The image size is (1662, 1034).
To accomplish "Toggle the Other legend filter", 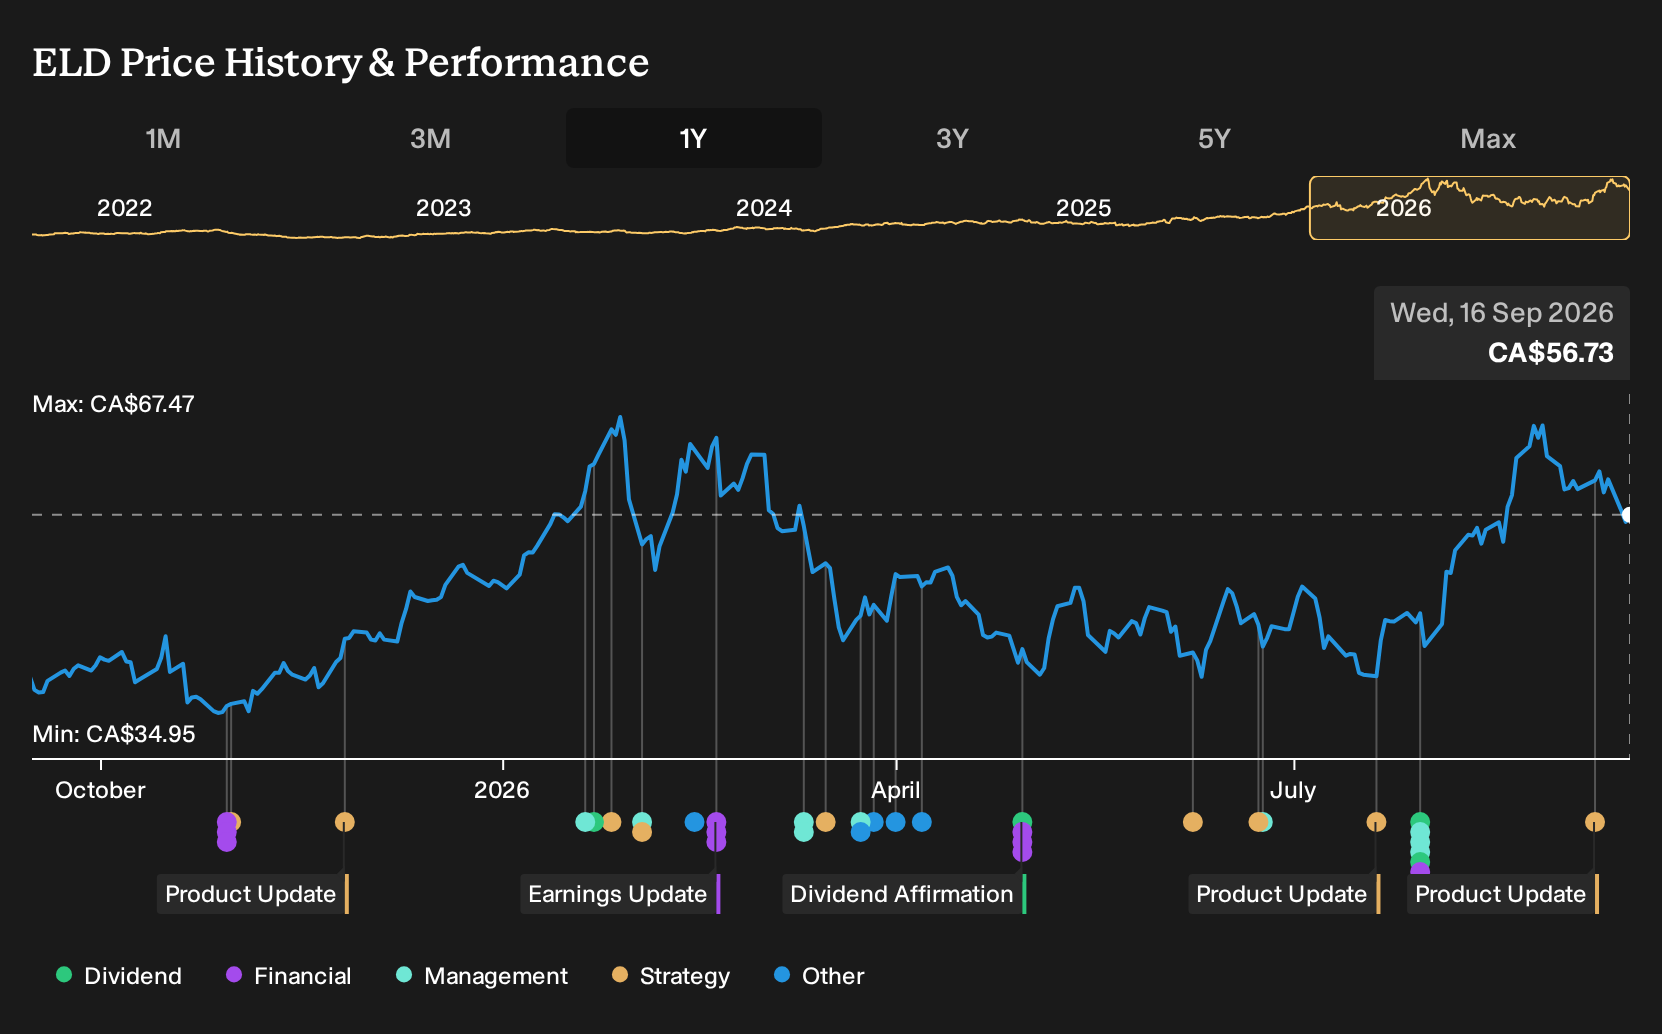I will (x=819, y=975).
